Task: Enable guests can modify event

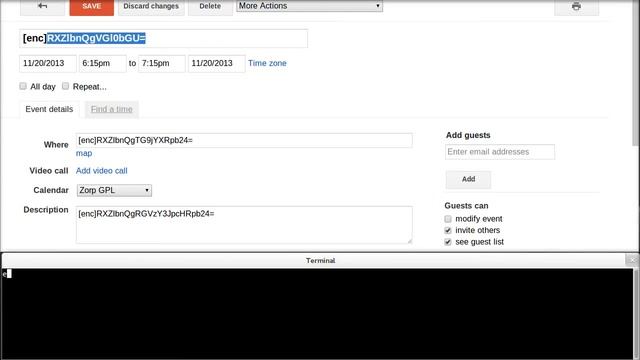Action: [x=448, y=219]
